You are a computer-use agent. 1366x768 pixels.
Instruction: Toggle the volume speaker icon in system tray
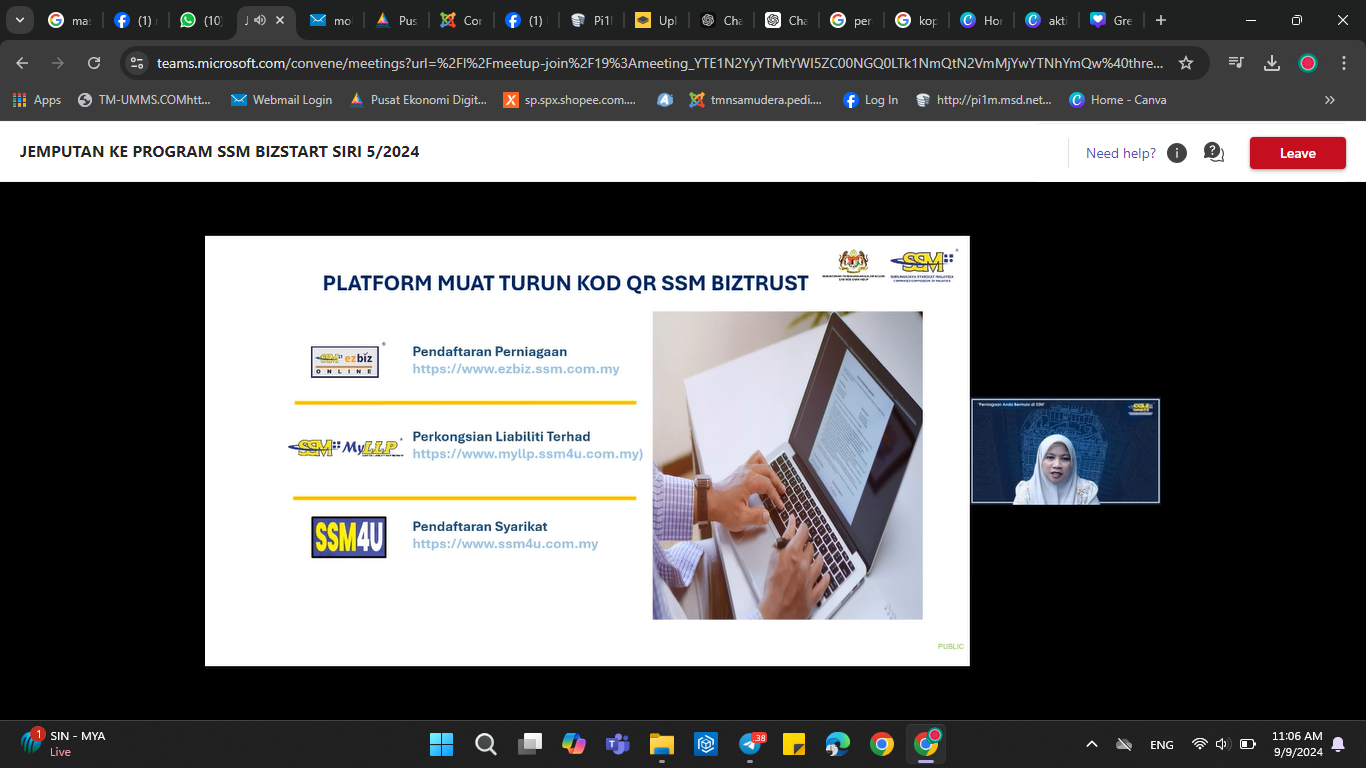coord(1222,745)
